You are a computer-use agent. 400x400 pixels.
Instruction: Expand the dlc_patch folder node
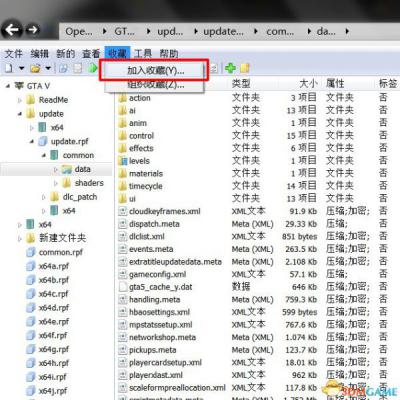(x=43, y=197)
